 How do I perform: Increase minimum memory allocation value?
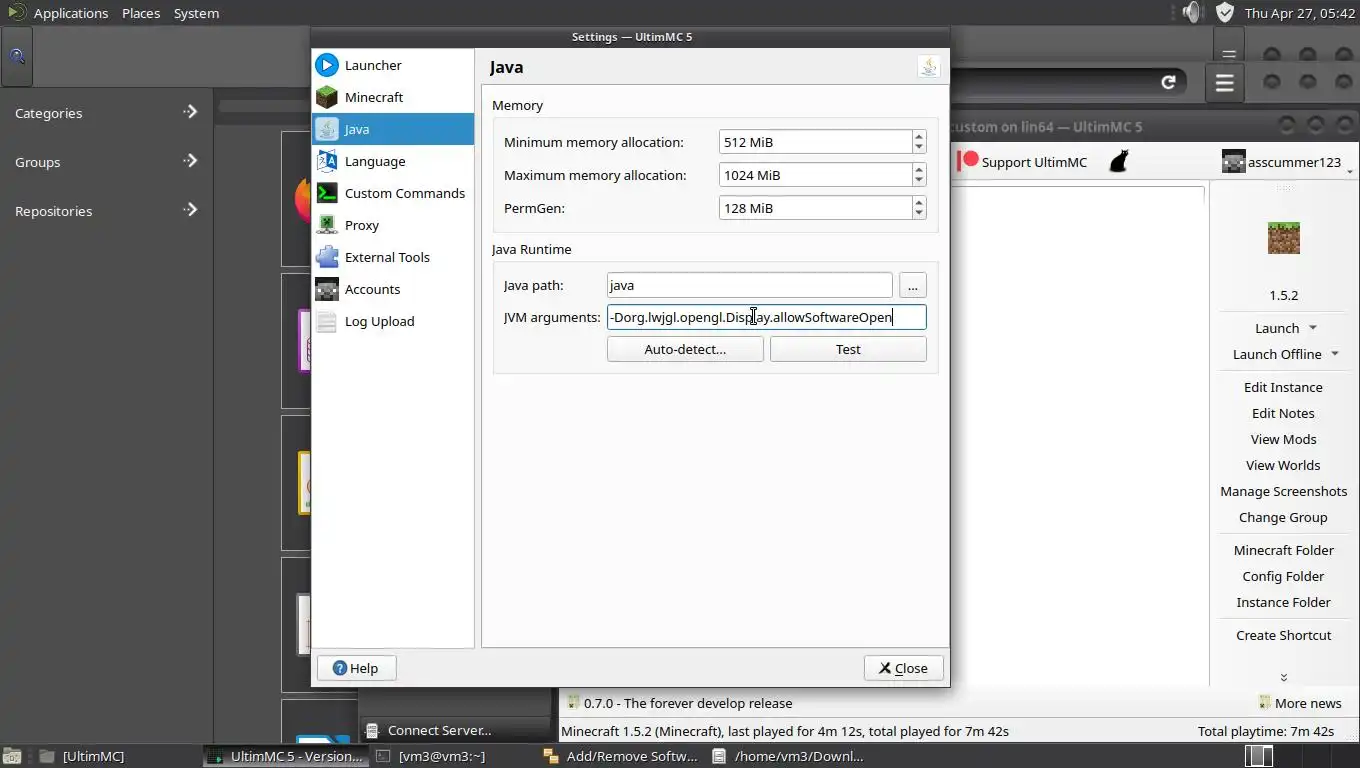click(x=919, y=137)
